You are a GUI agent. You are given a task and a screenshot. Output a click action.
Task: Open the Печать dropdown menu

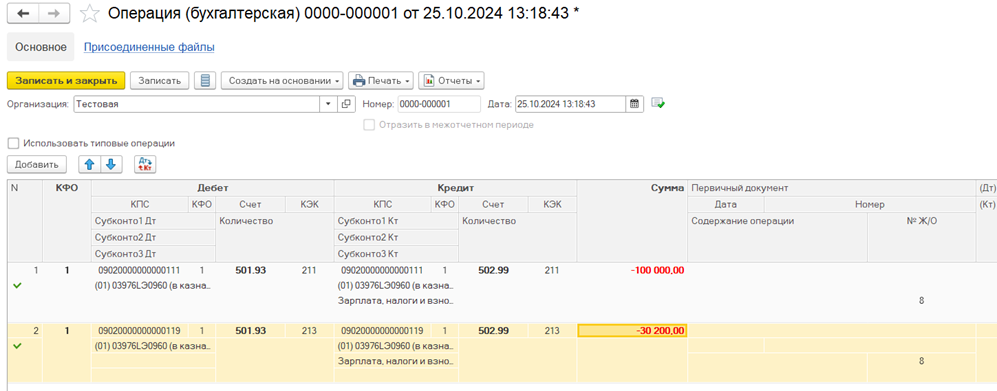coord(381,81)
